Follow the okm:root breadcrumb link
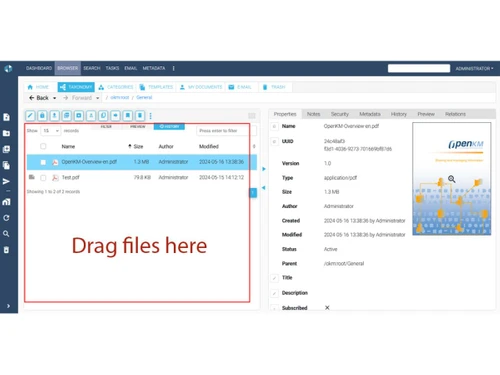Viewport: 500px width, 375px height. click(x=120, y=98)
